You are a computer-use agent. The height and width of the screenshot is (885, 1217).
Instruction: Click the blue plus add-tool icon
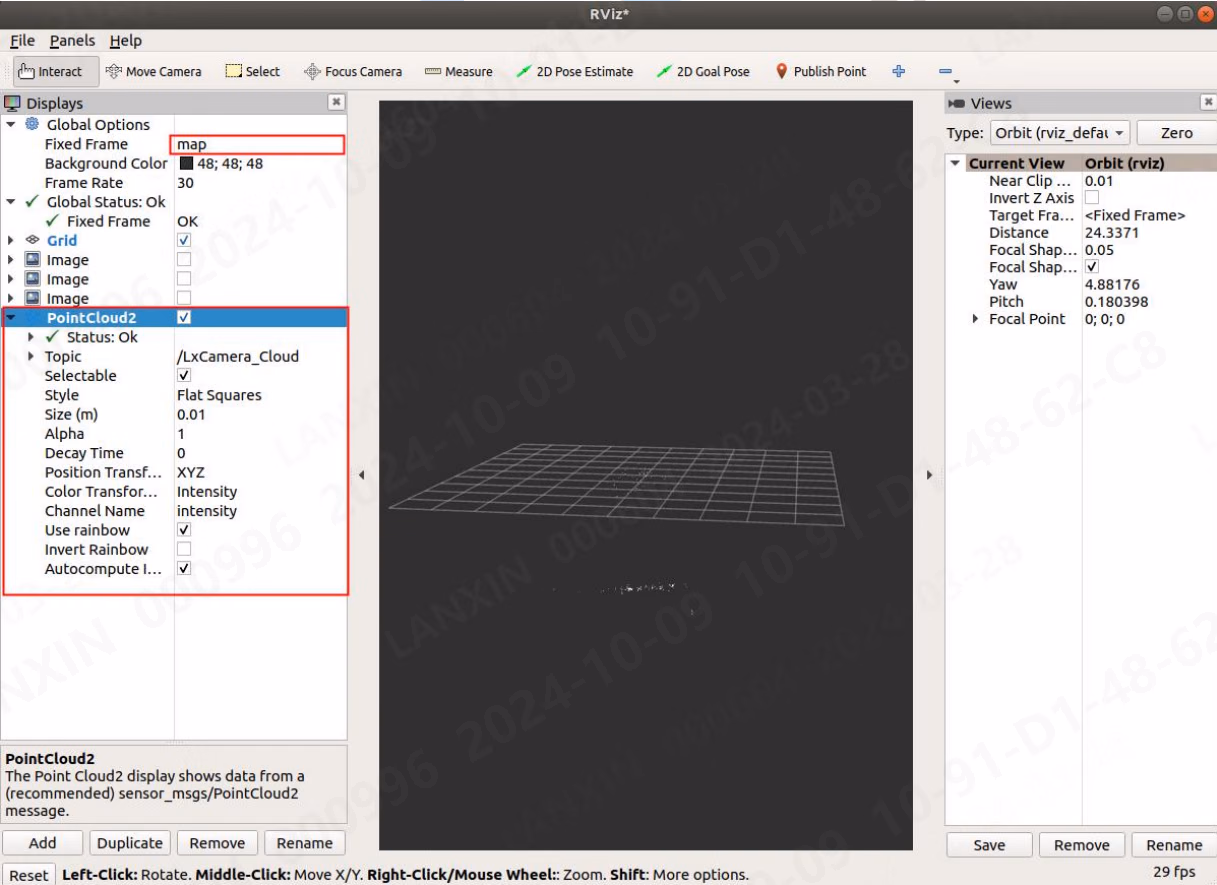point(898,71)
